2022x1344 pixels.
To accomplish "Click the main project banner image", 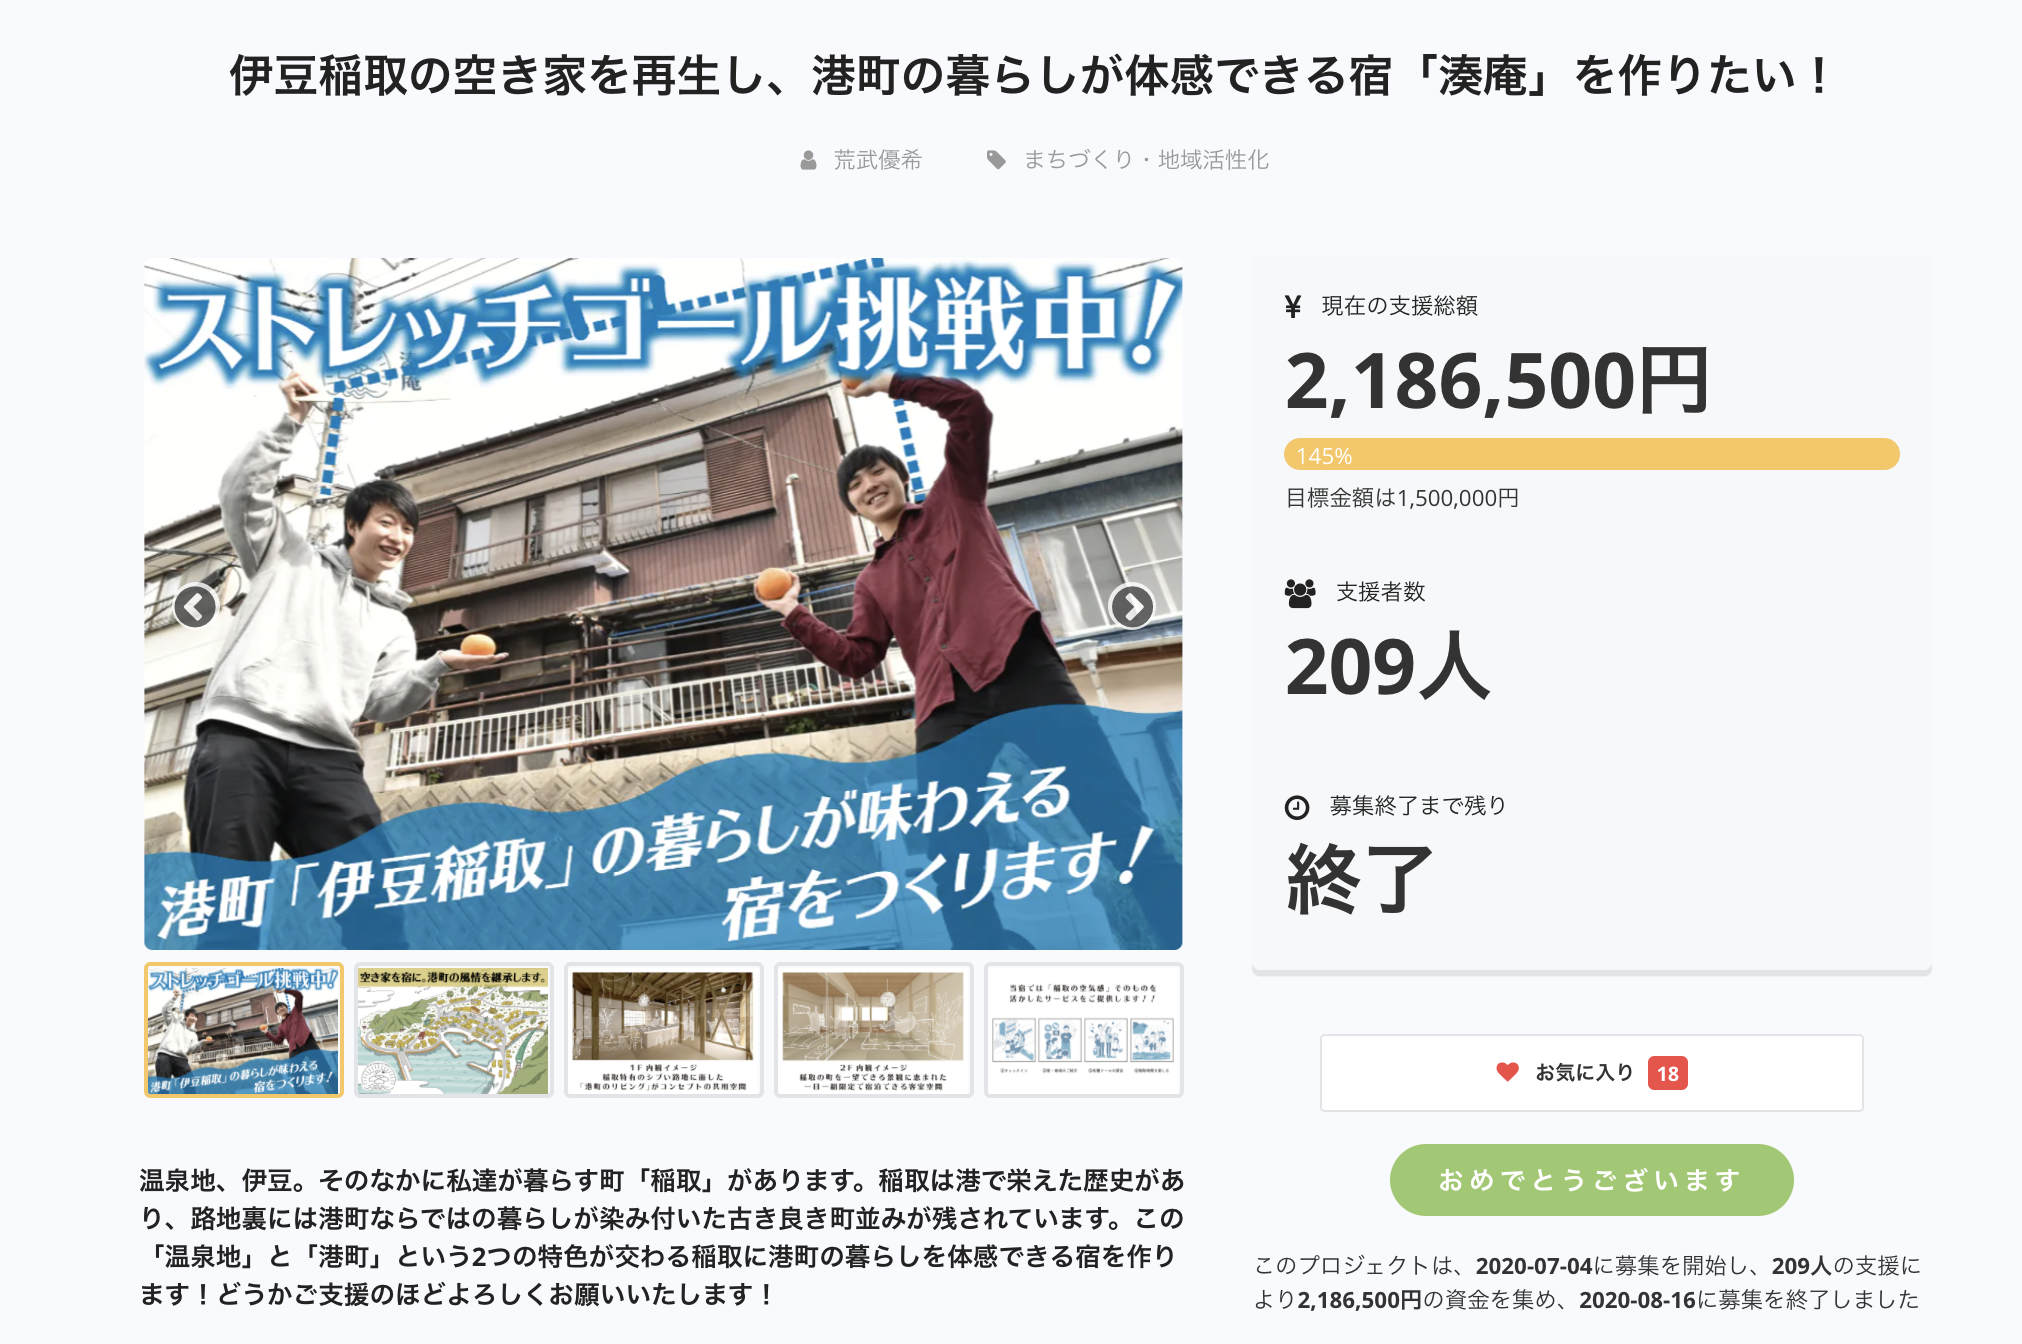I will tap(663, 604).
